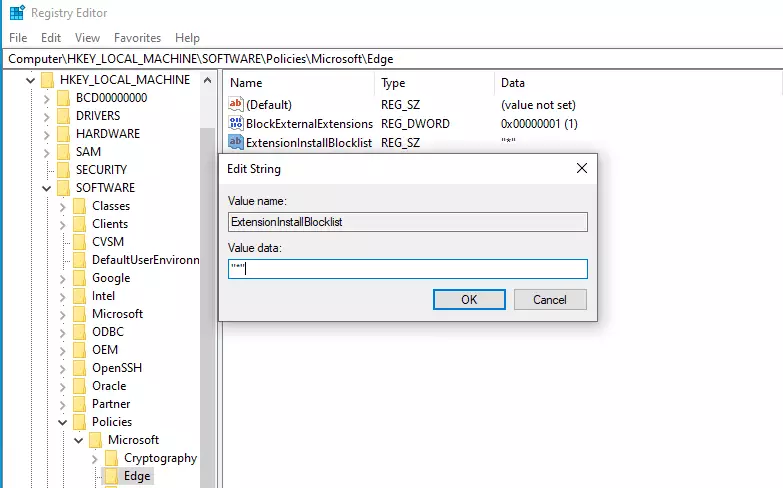Click the Clients folder icon
The height and width of the screenshot is (488, 783).
click(x=79, y=224)
